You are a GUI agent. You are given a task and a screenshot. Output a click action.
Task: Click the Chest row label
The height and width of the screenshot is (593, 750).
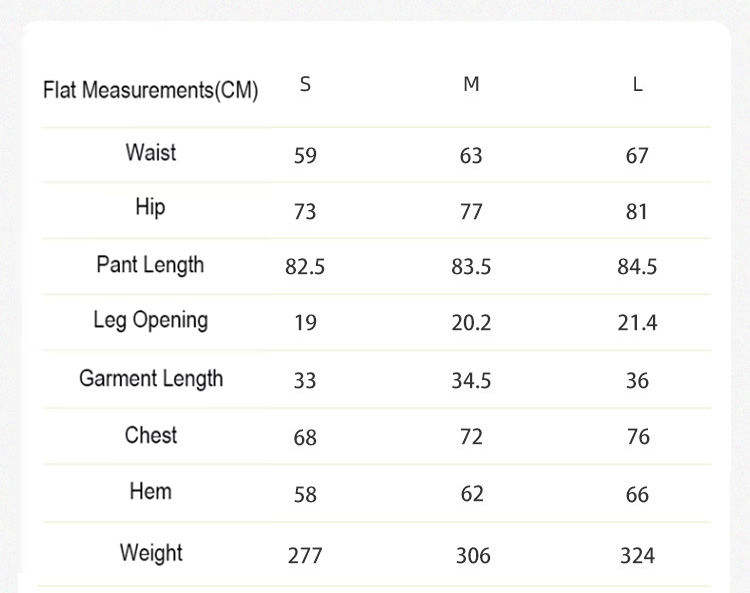tap(151, 435)
